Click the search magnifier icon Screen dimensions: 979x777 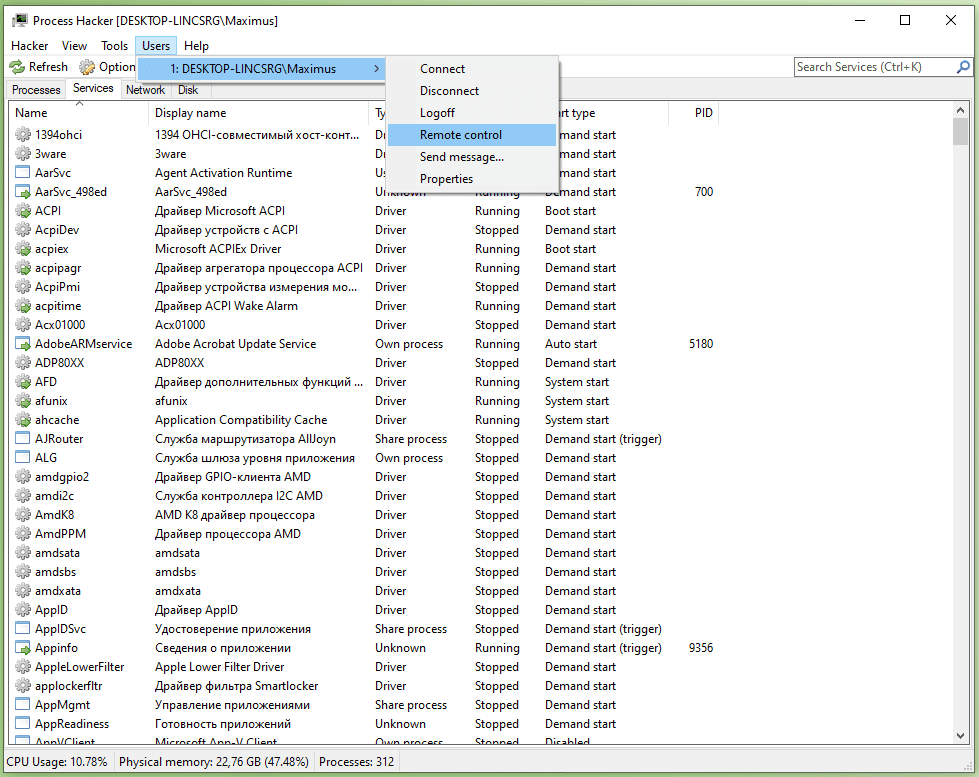click(x=963, y=67)
